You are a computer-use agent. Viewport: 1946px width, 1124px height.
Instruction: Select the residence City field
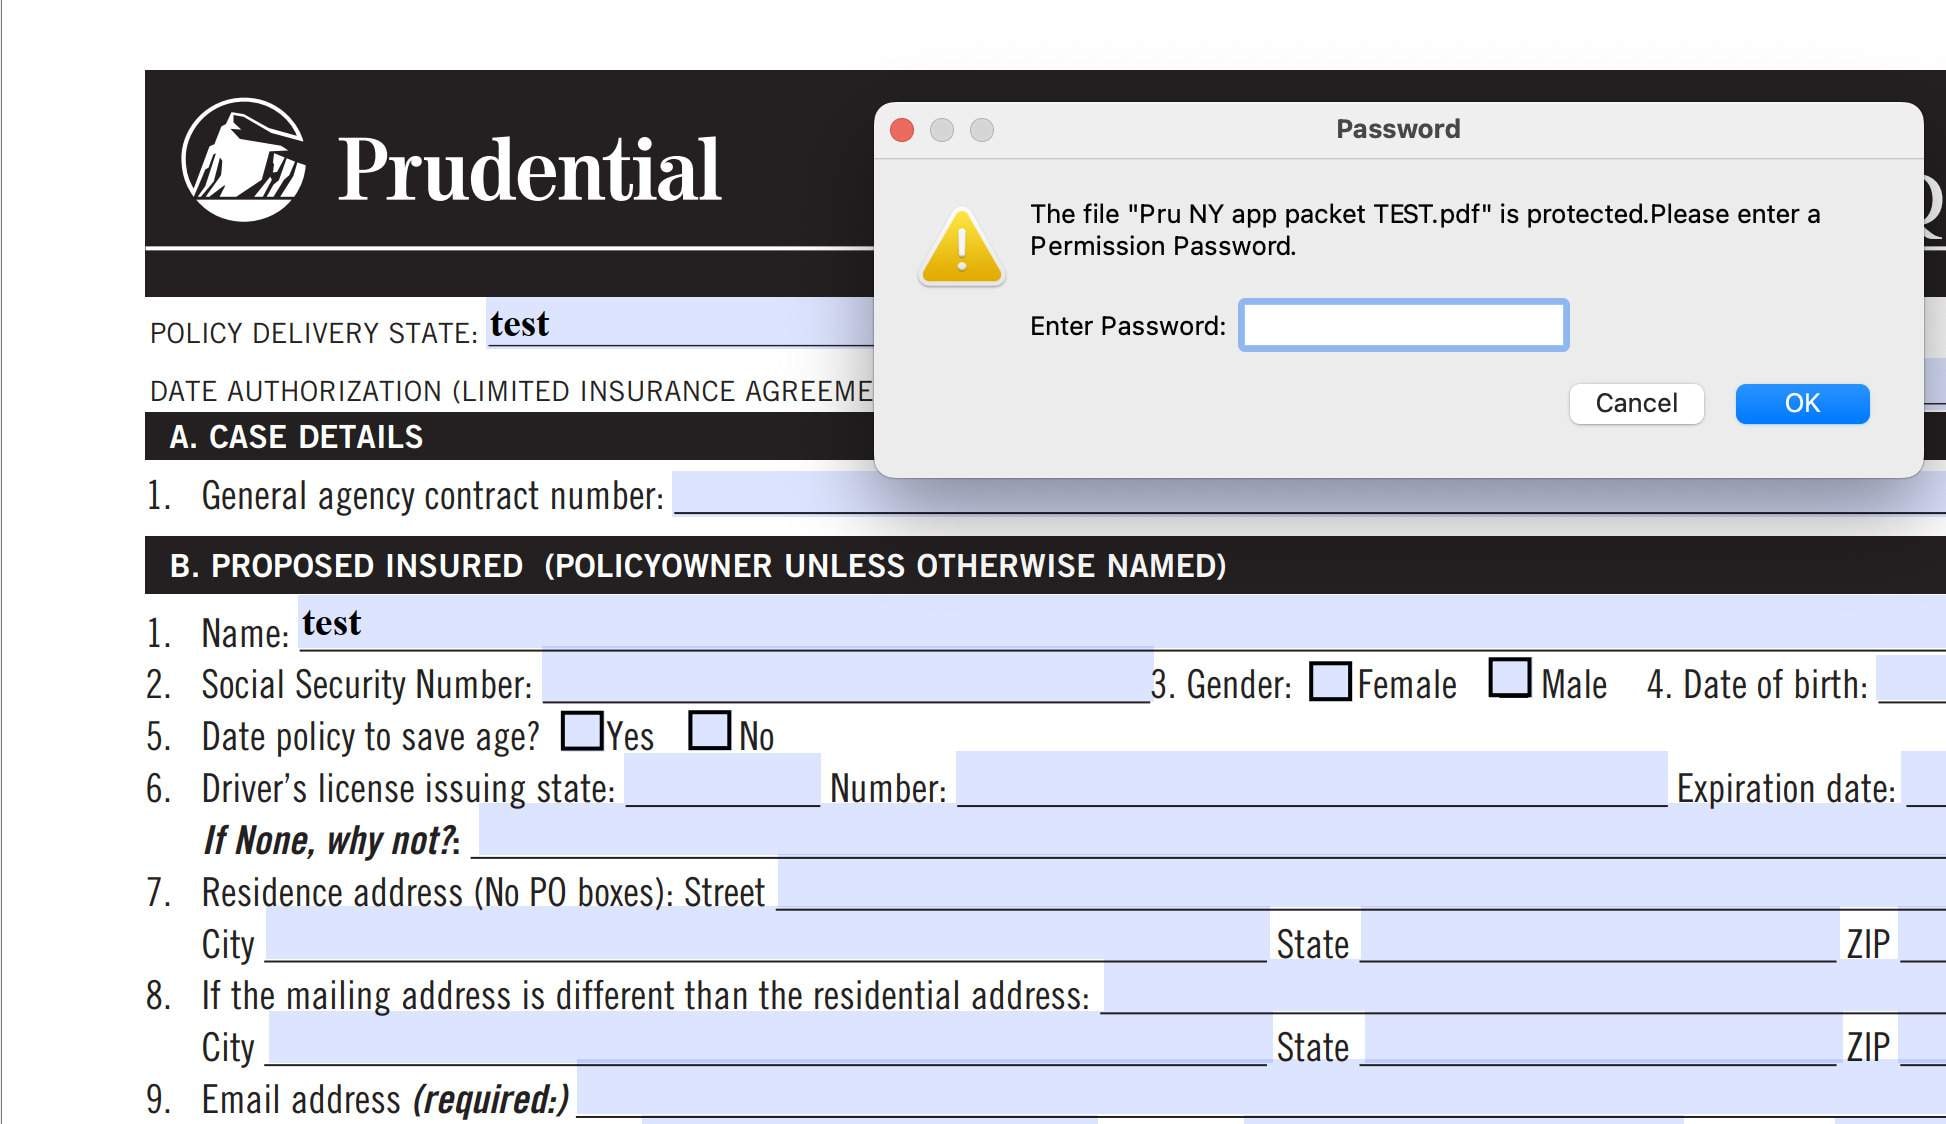pyautogui.click(x=766, y=936)
